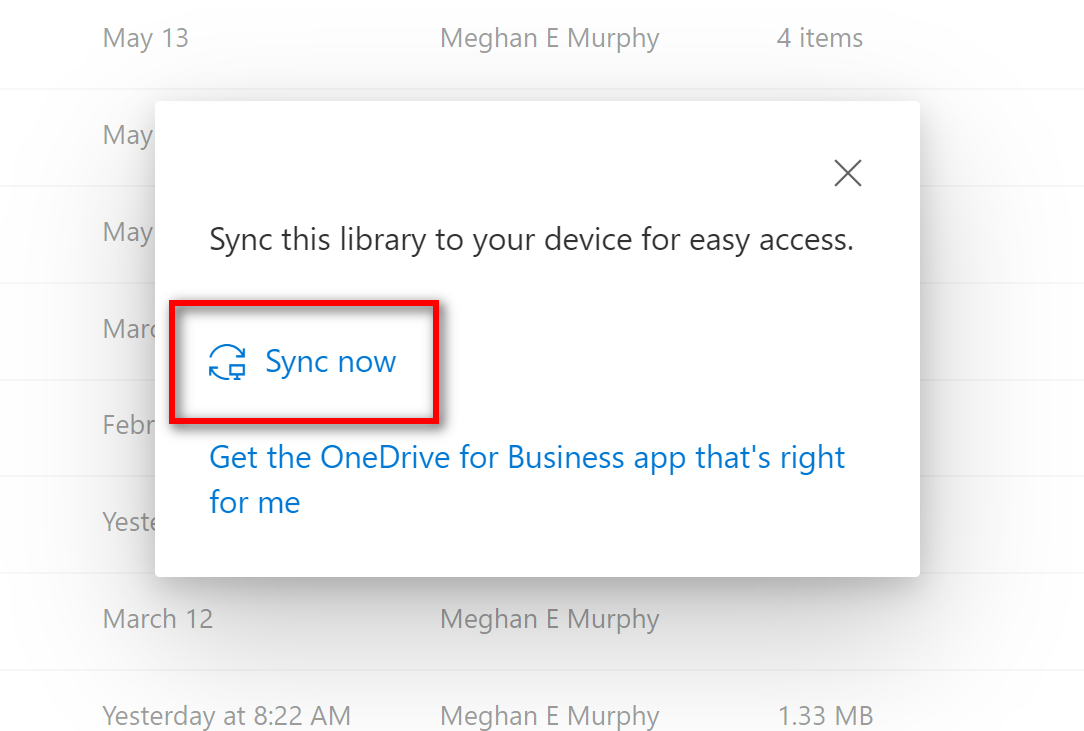Close the sync library dialog
The width and height of the screenshot is (1084, 731).
[x=848, y=173]
